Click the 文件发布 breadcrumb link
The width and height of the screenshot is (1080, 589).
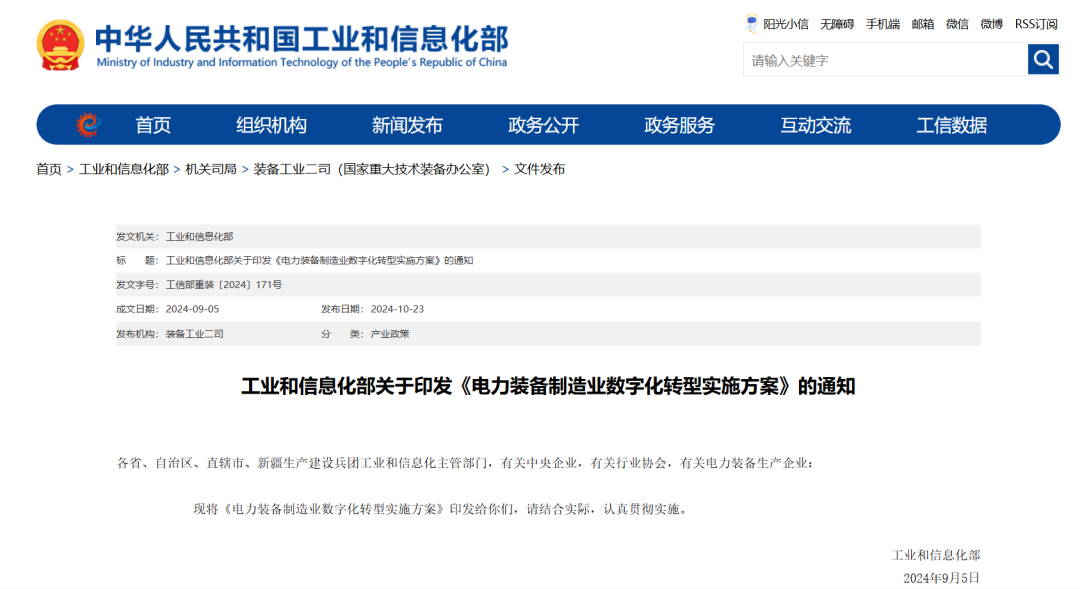538,169
